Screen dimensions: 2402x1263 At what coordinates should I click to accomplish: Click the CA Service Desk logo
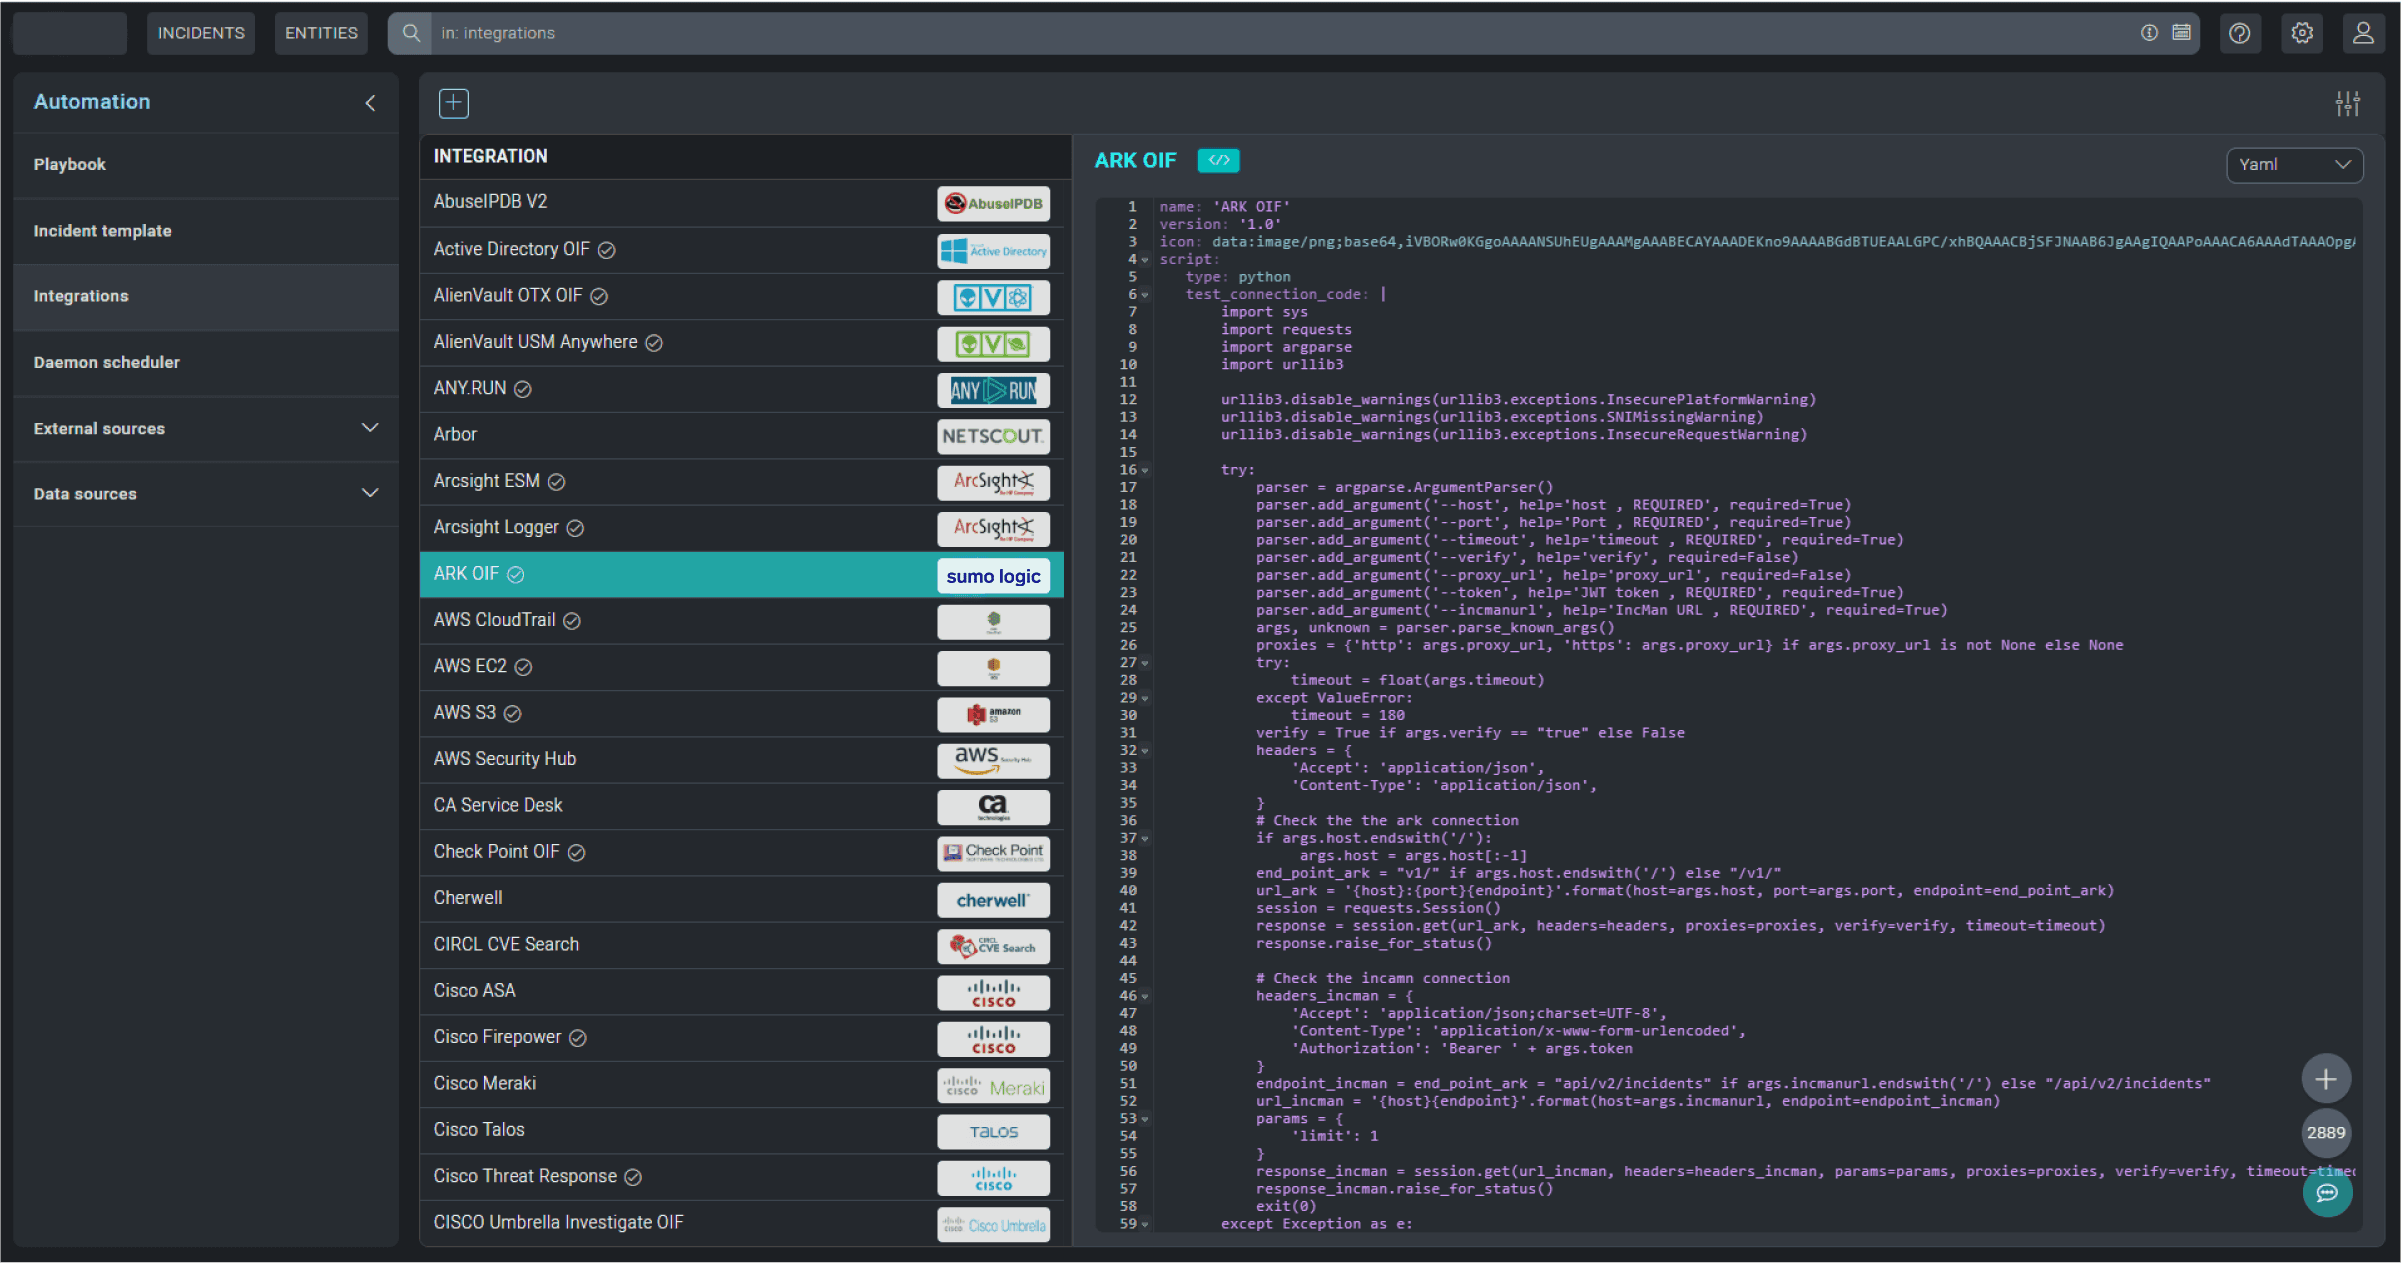coord(994,807)
